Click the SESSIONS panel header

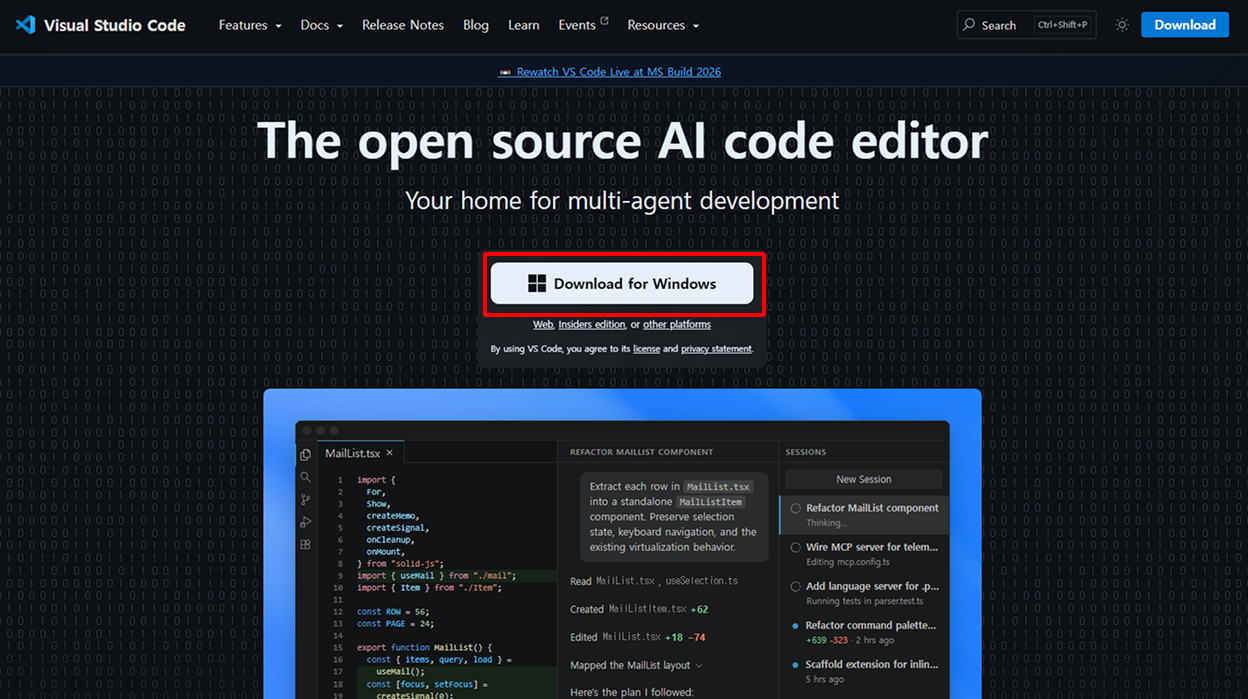[806, 452]
